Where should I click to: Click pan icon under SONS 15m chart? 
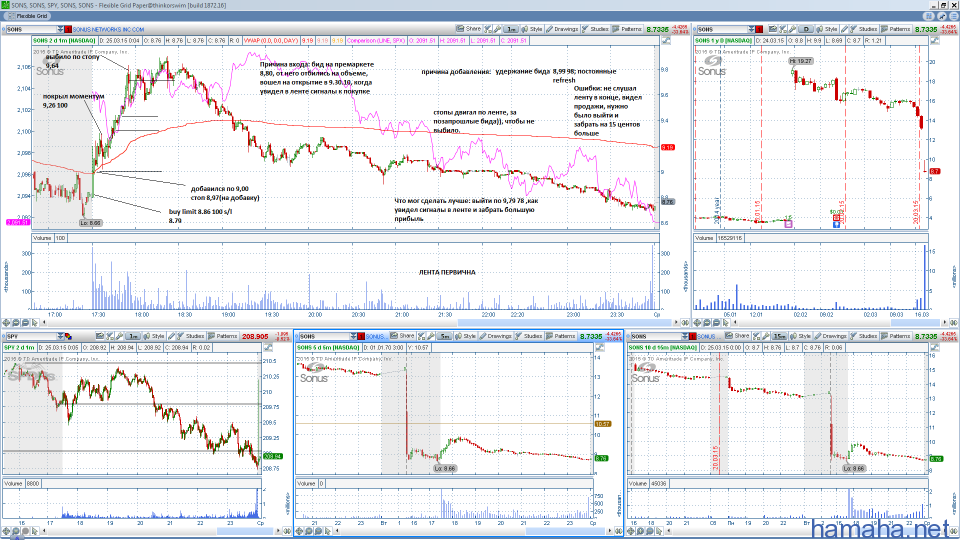(631, 531)
